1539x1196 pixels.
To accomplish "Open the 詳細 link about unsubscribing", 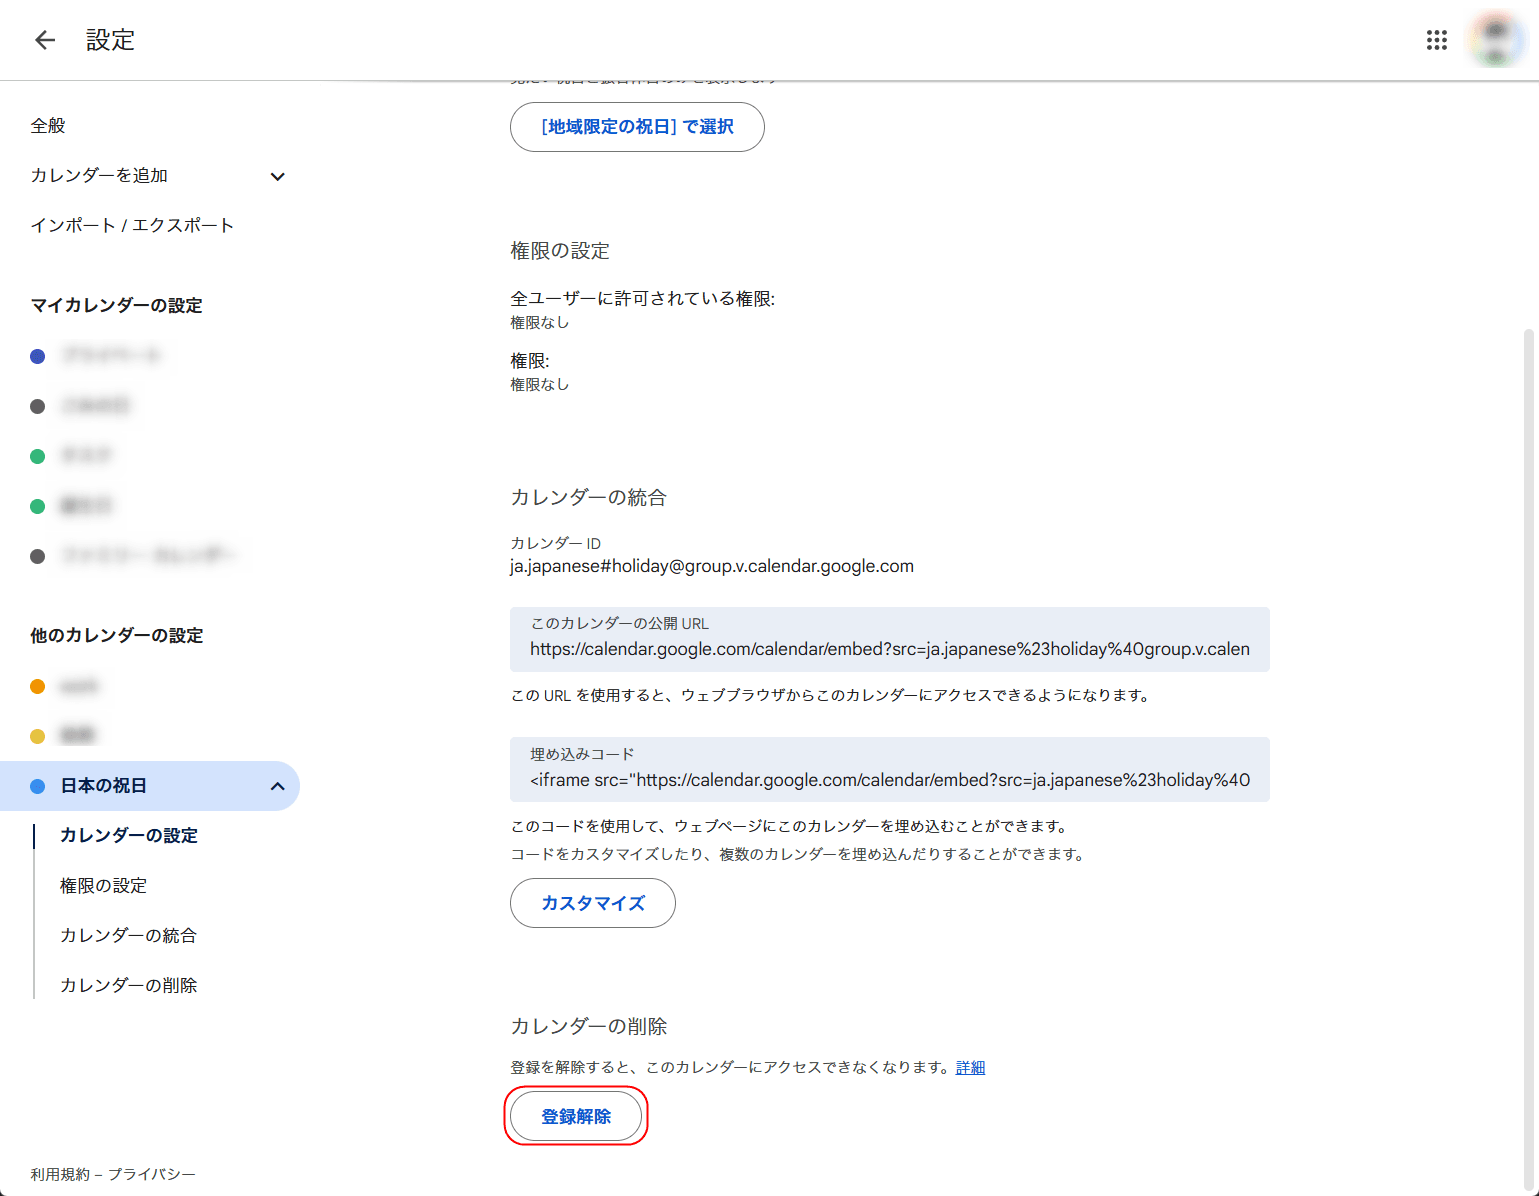I will tap(970, 1067).
